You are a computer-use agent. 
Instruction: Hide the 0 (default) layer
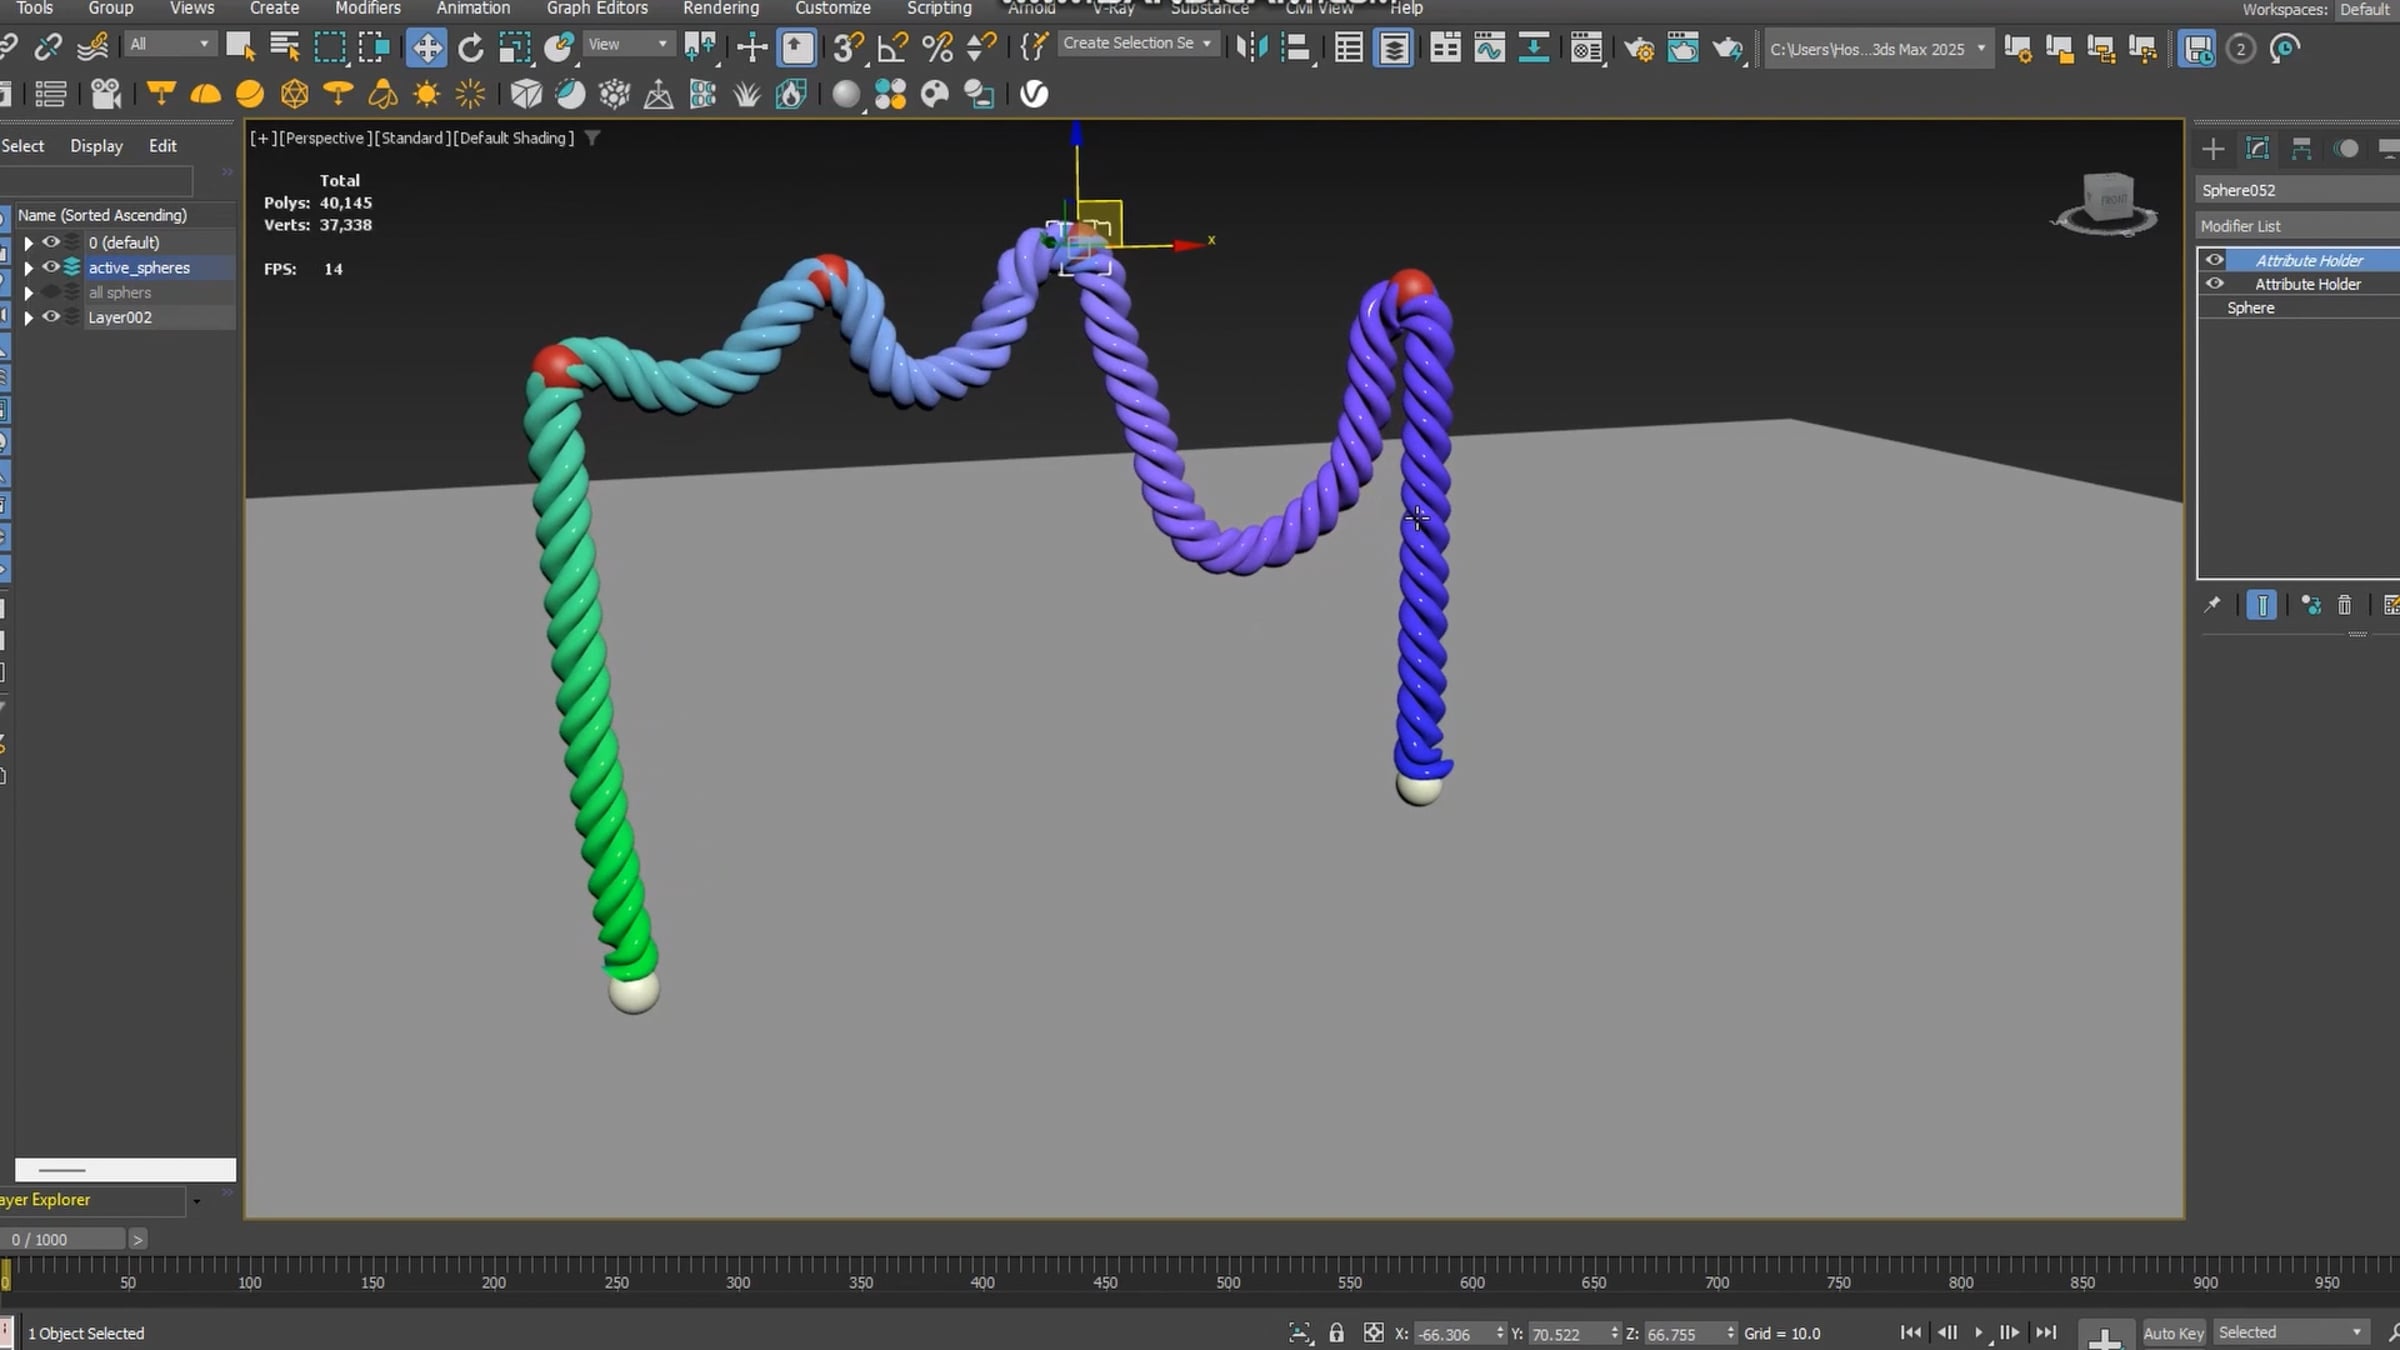coord(50,242)
